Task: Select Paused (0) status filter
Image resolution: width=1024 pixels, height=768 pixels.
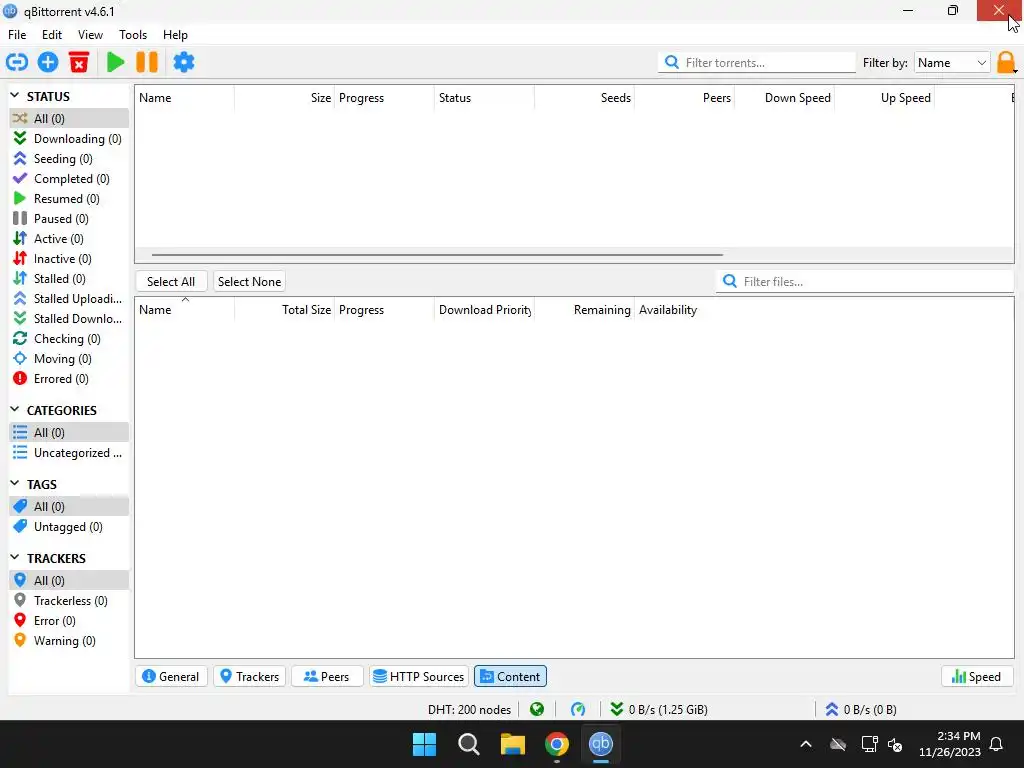Action: tap(69, 219)
